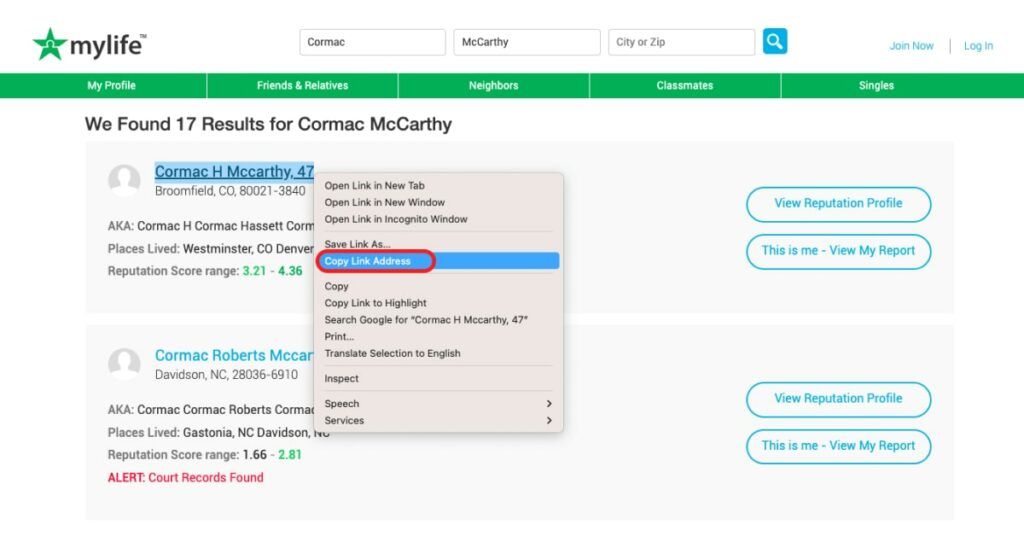Image resolution: width=1024 pixels, height=536 pixels.
Task: Click the blue search magnifier icon
Action: [x=774, y=42]
